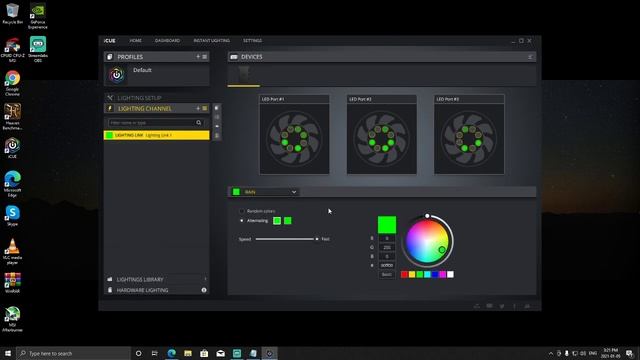Click the Facebook icon in iCUE footer
Screen dimensions: 640x360
pos(514,306)
